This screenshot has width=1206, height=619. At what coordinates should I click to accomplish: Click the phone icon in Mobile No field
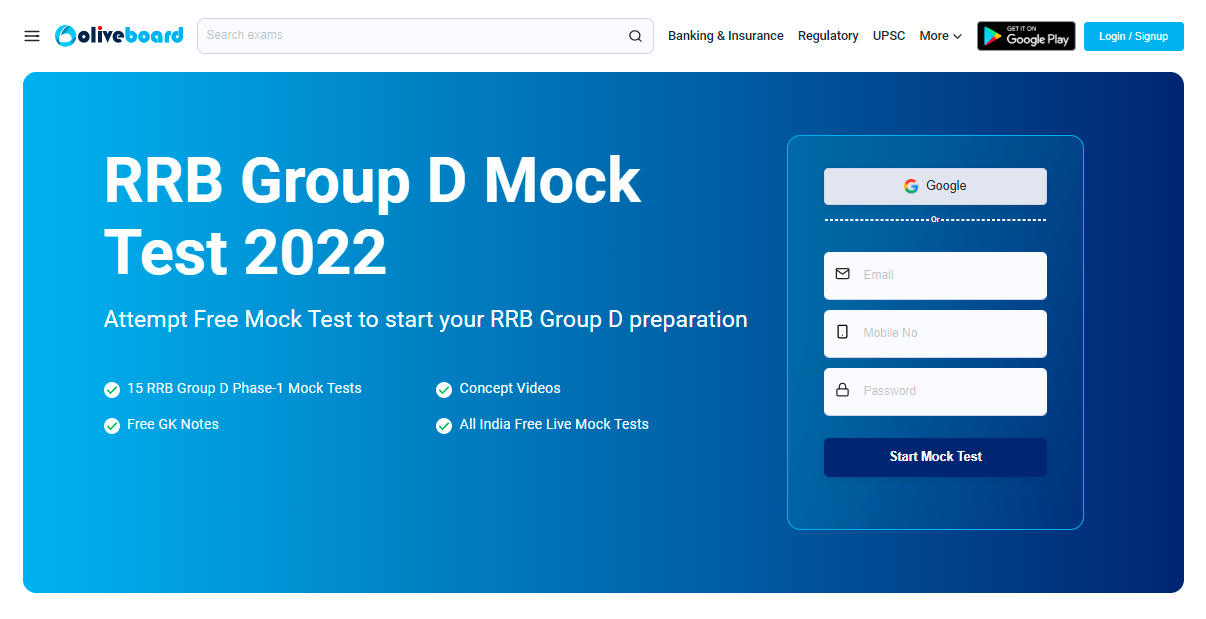(x=842, y=332)
